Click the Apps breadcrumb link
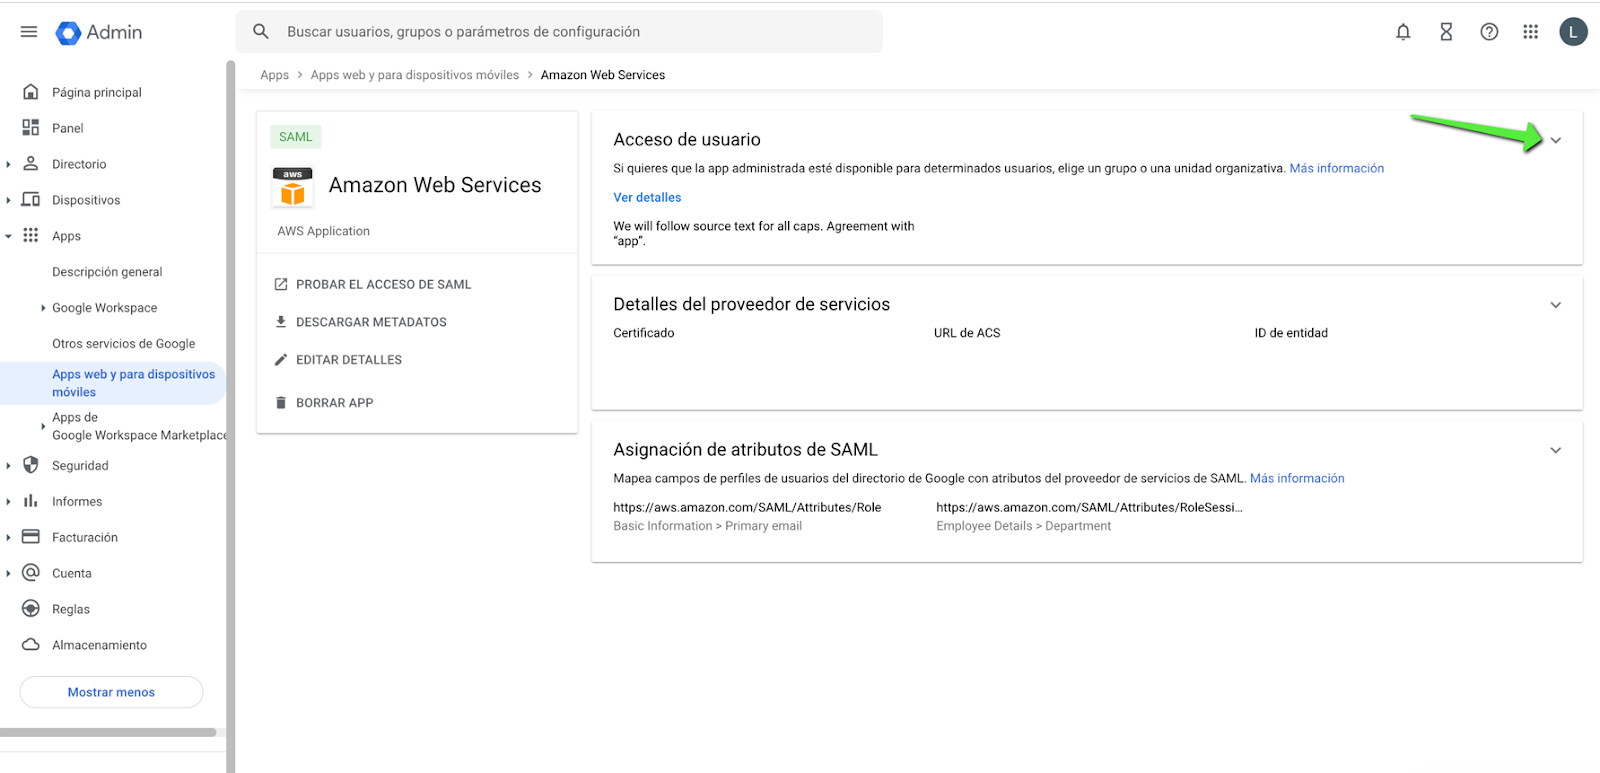Image resolution: width=1600 pixels, height=773 pixels. pos(274,75)
